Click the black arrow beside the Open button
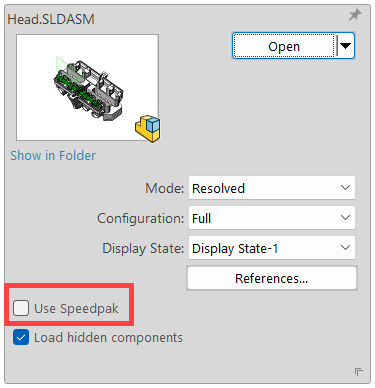 click(345, 46)
